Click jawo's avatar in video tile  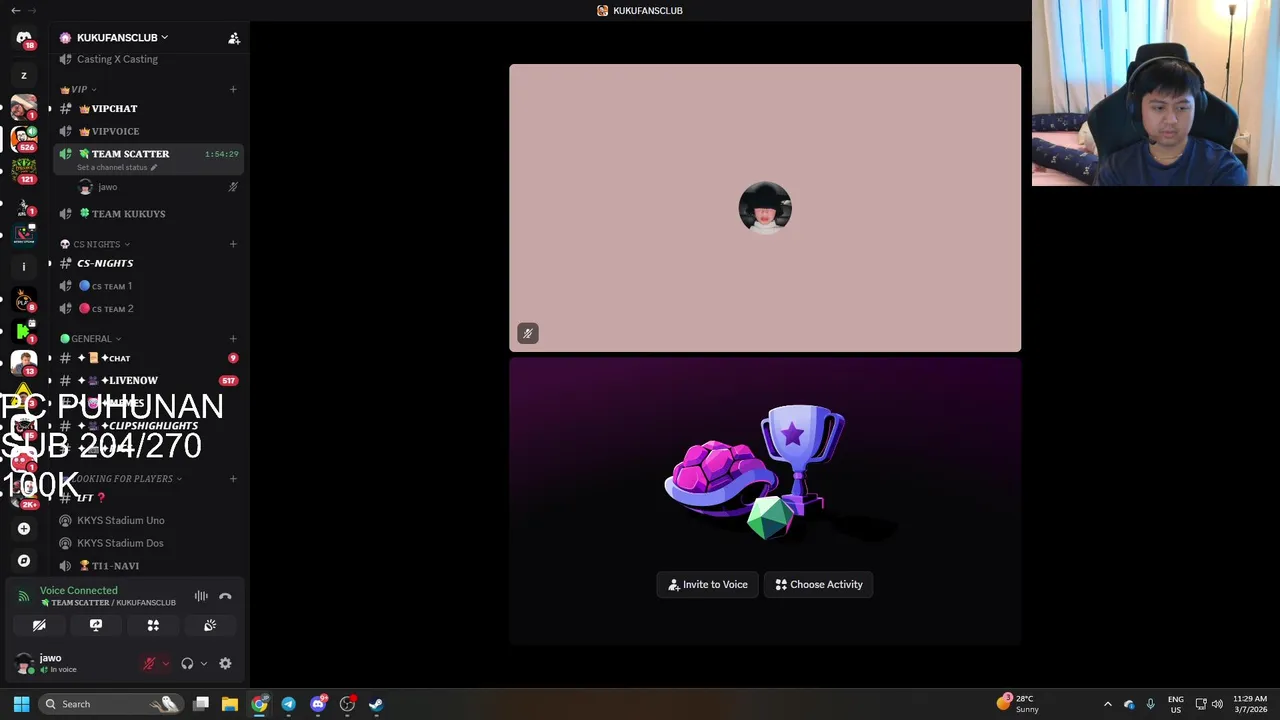765,208
